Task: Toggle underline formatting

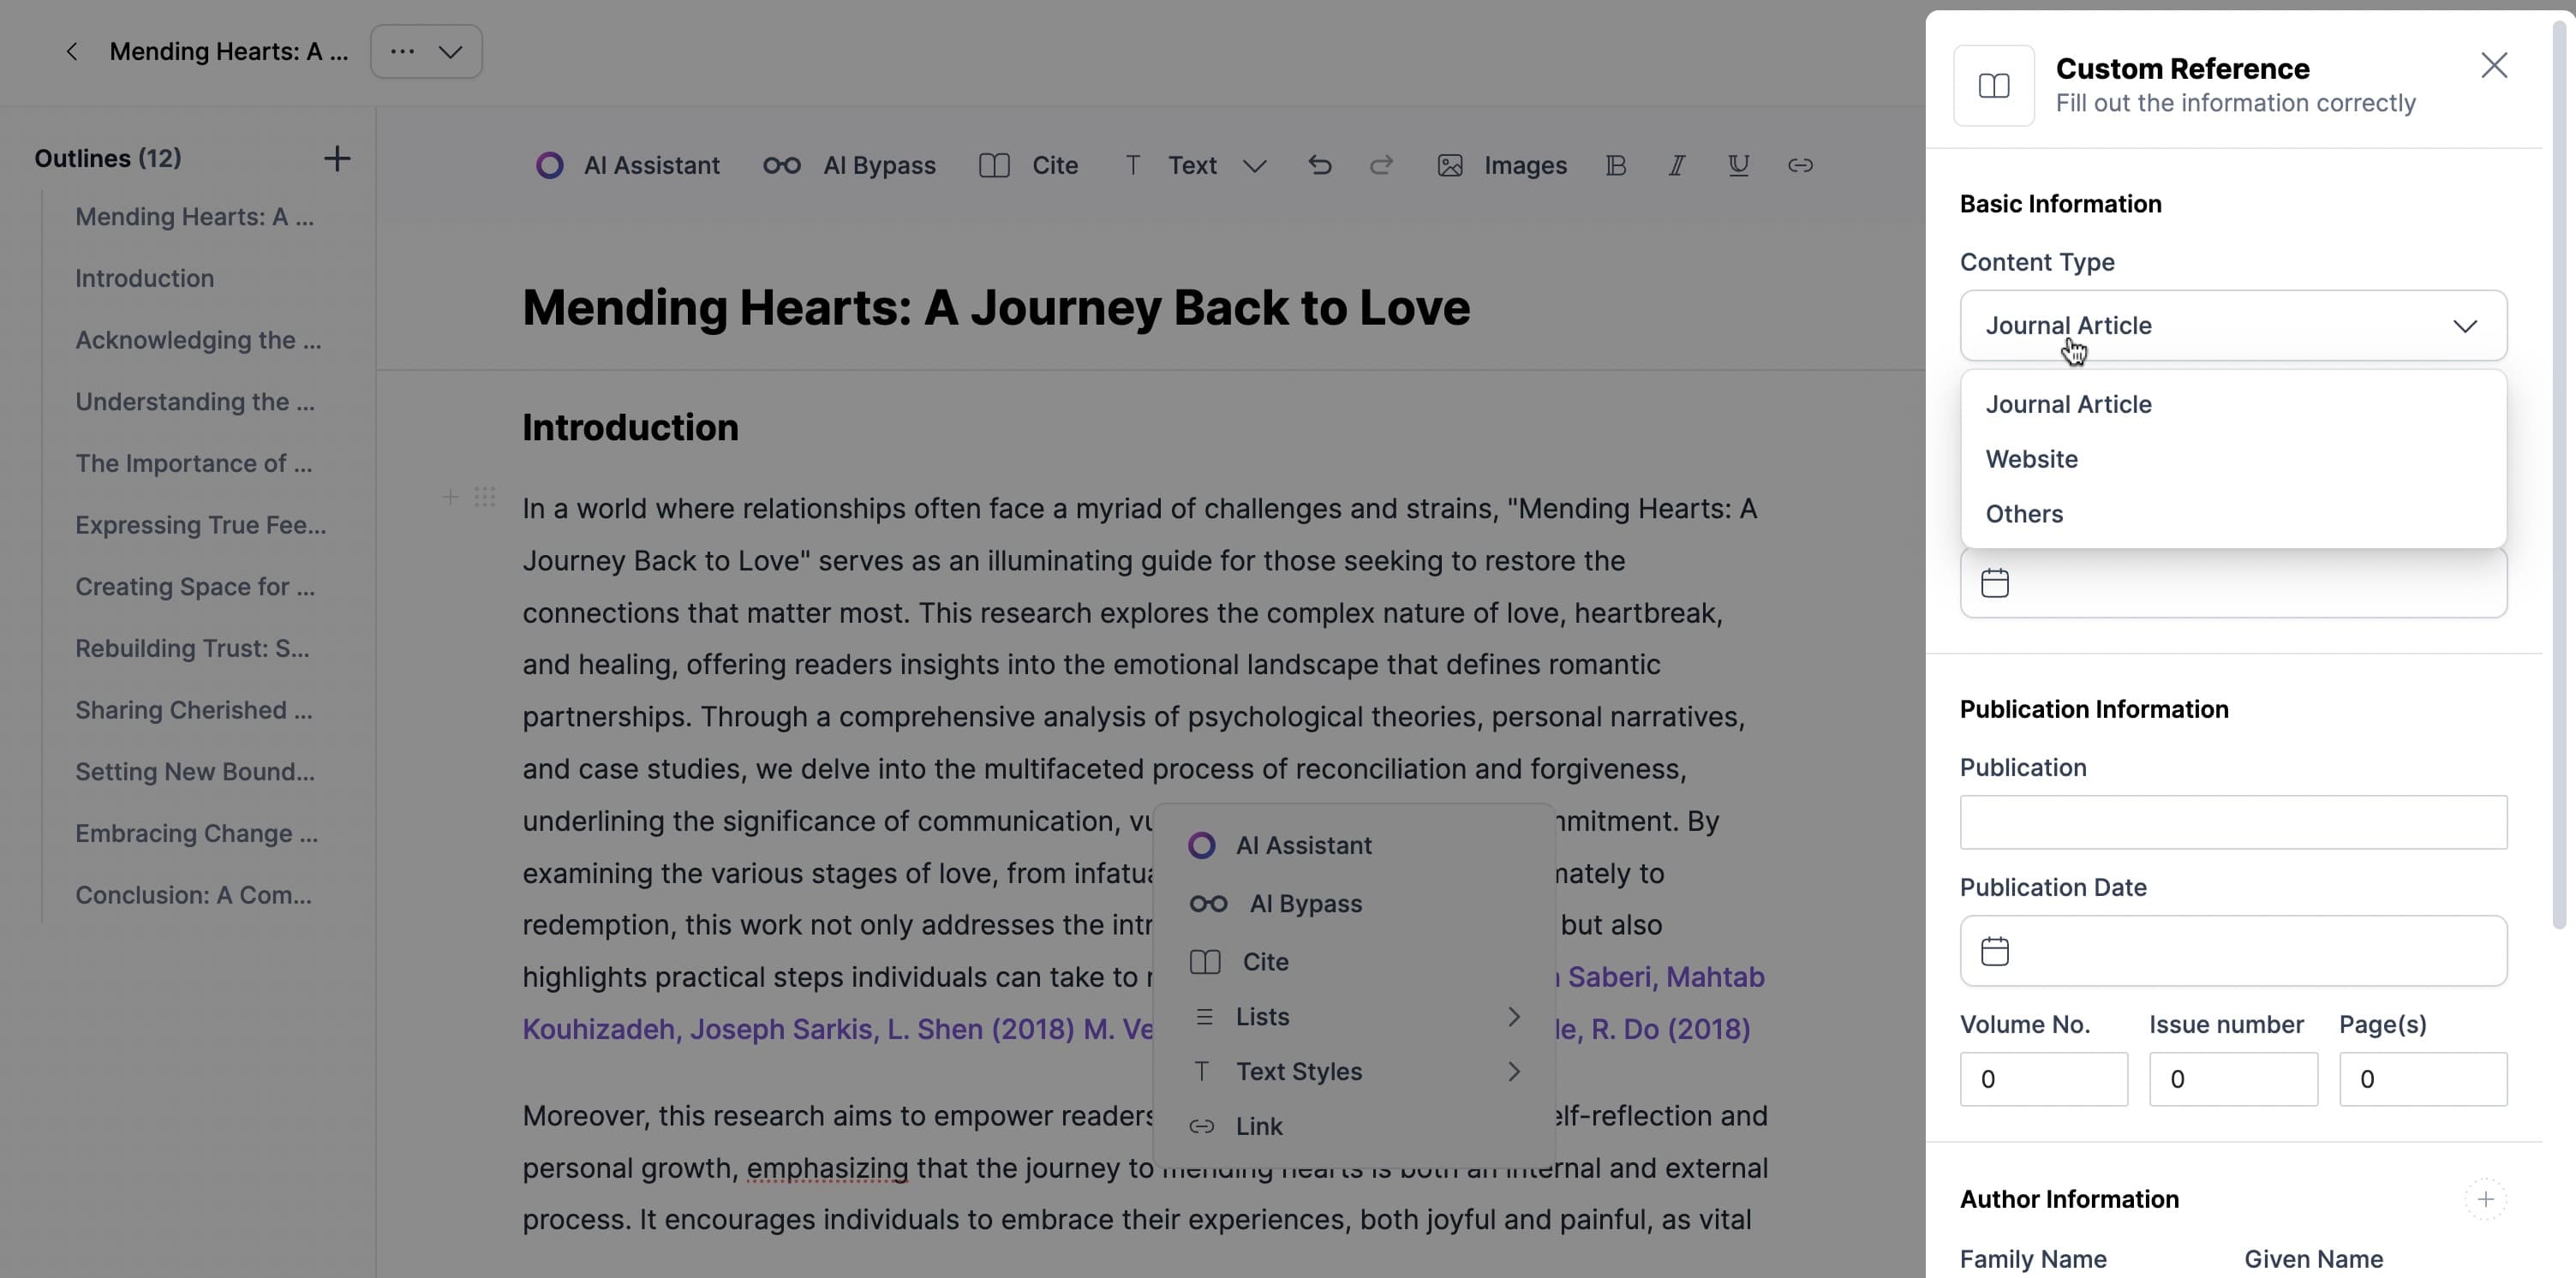Action: (1739, 165)
